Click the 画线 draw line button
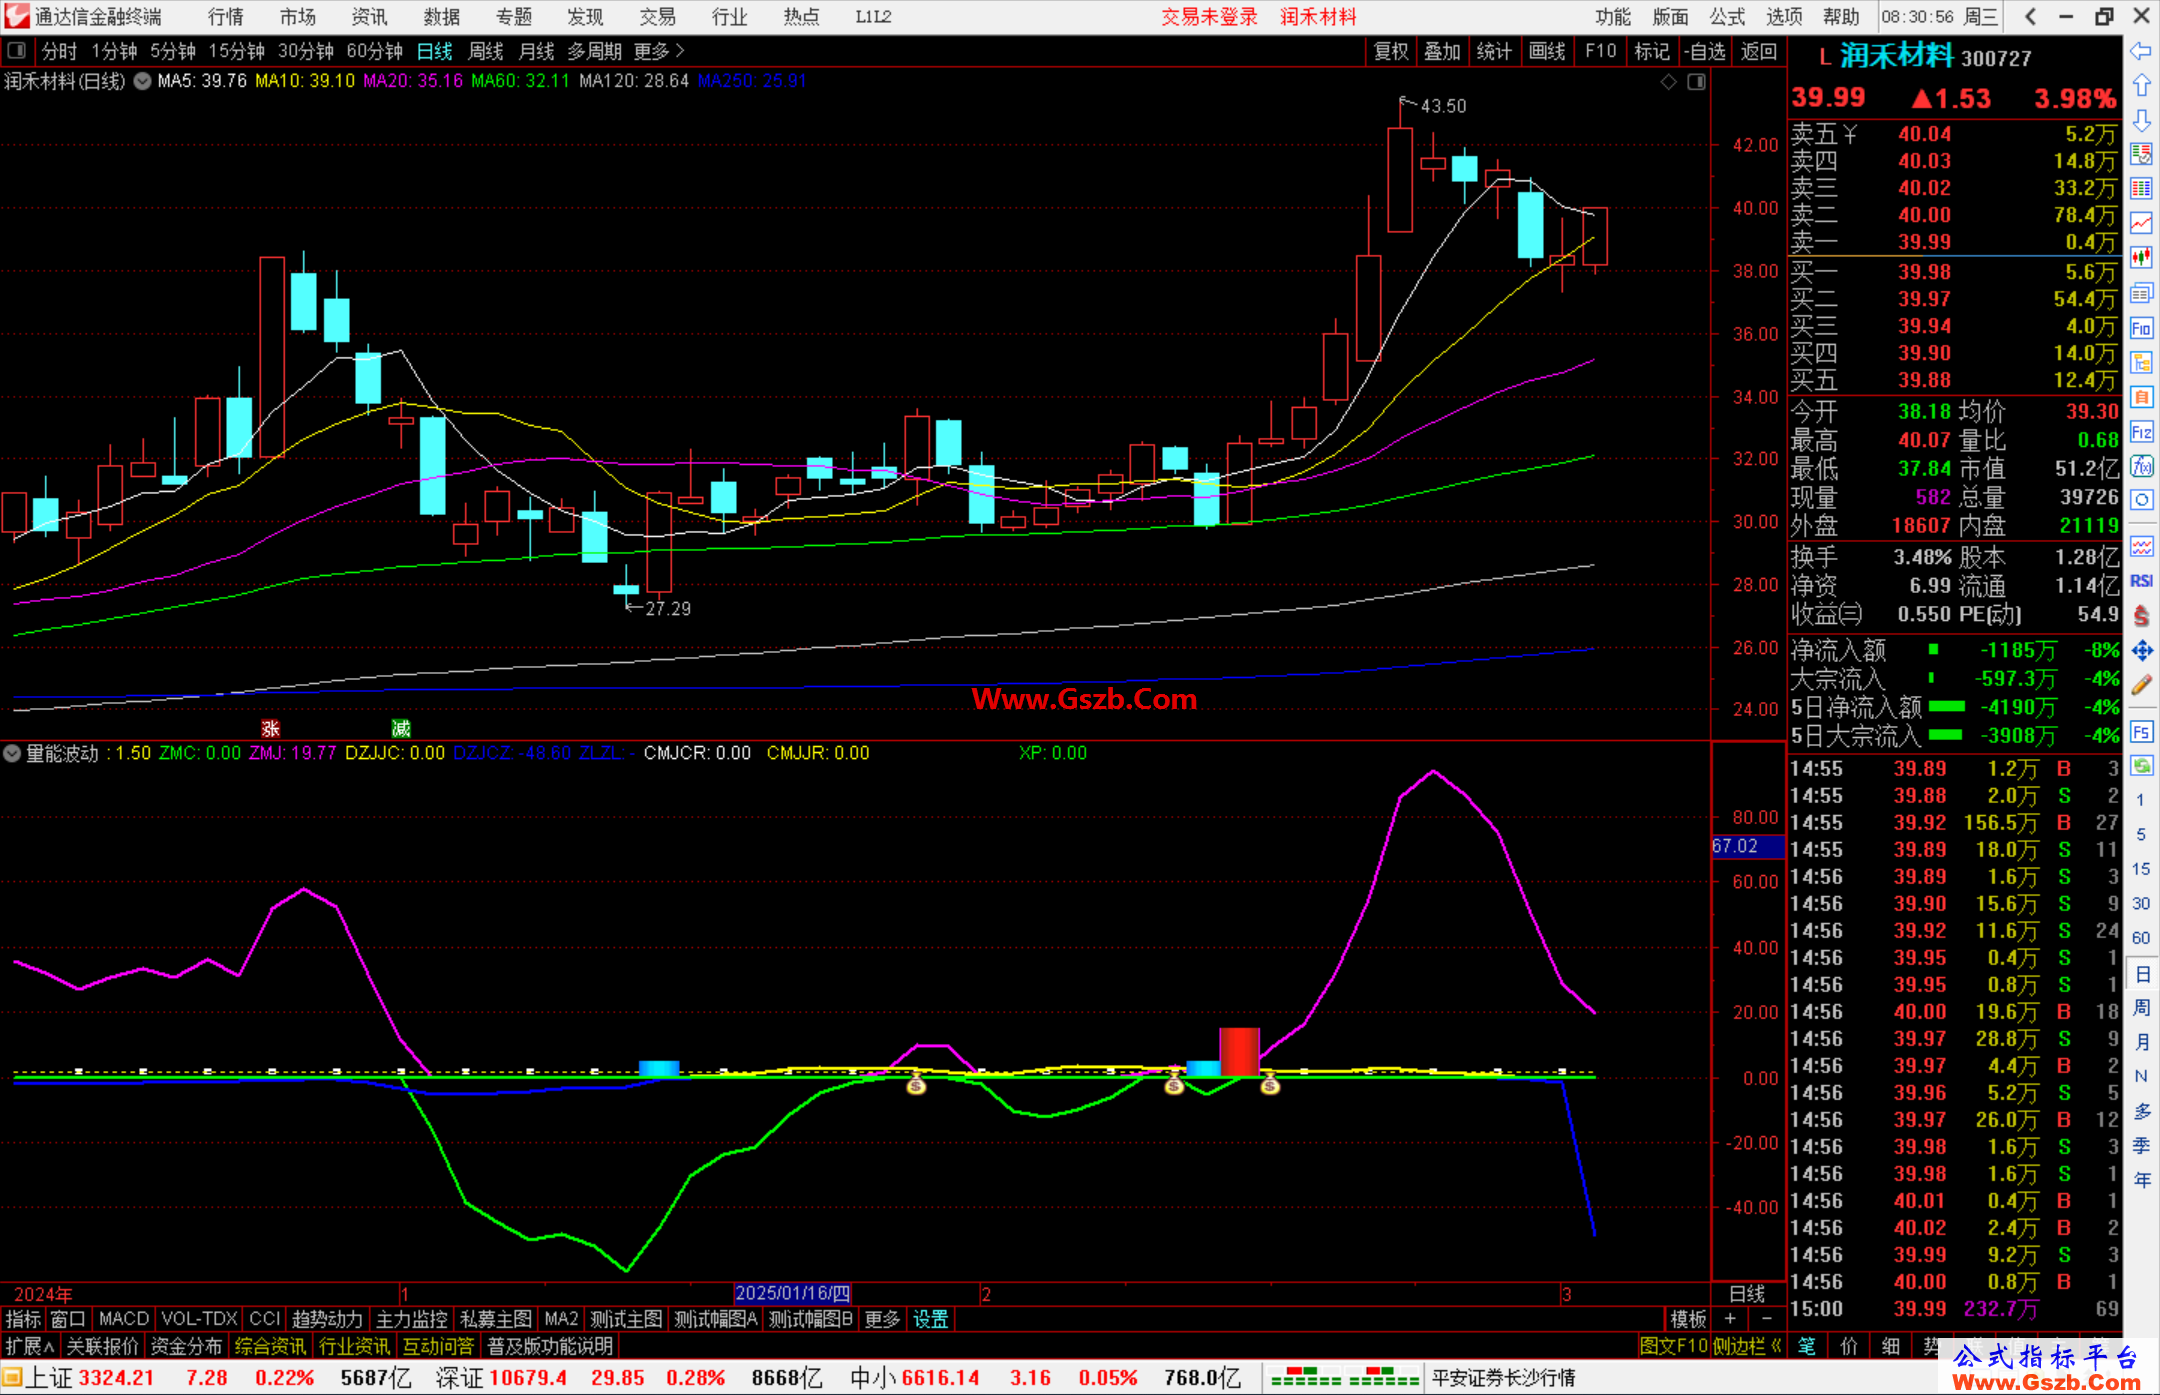Viewport: 2160px width, 1395px height. click(x=1547, y=51)
